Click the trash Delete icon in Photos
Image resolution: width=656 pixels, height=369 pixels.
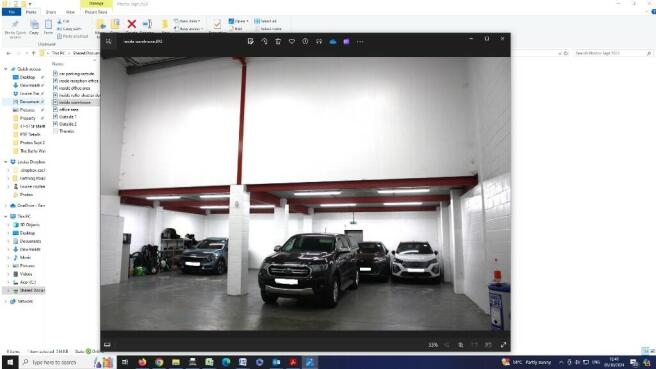click(278, 41)
